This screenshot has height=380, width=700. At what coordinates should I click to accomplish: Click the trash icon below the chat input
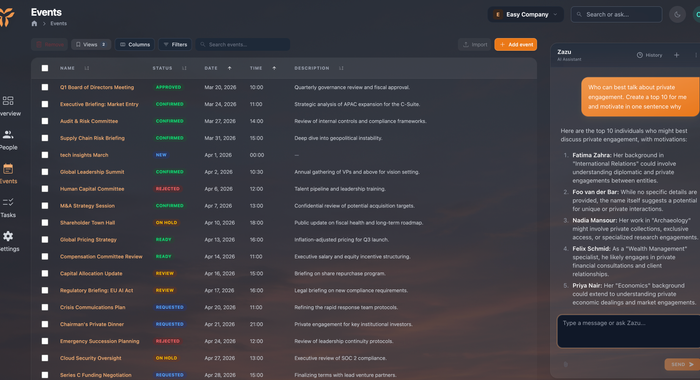coord(566,364)
